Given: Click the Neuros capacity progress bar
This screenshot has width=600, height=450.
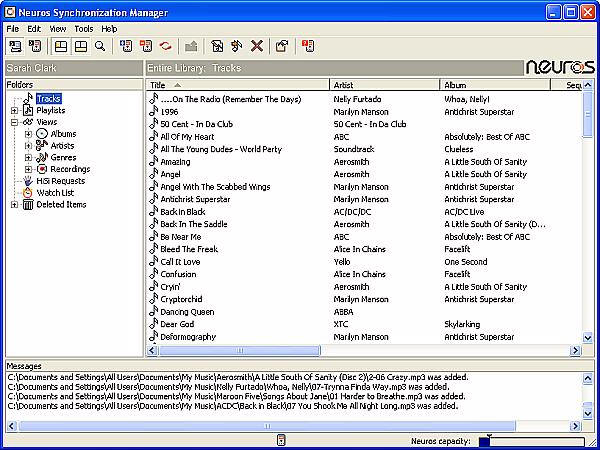Looking at the screenshot, I should (532, 441).
